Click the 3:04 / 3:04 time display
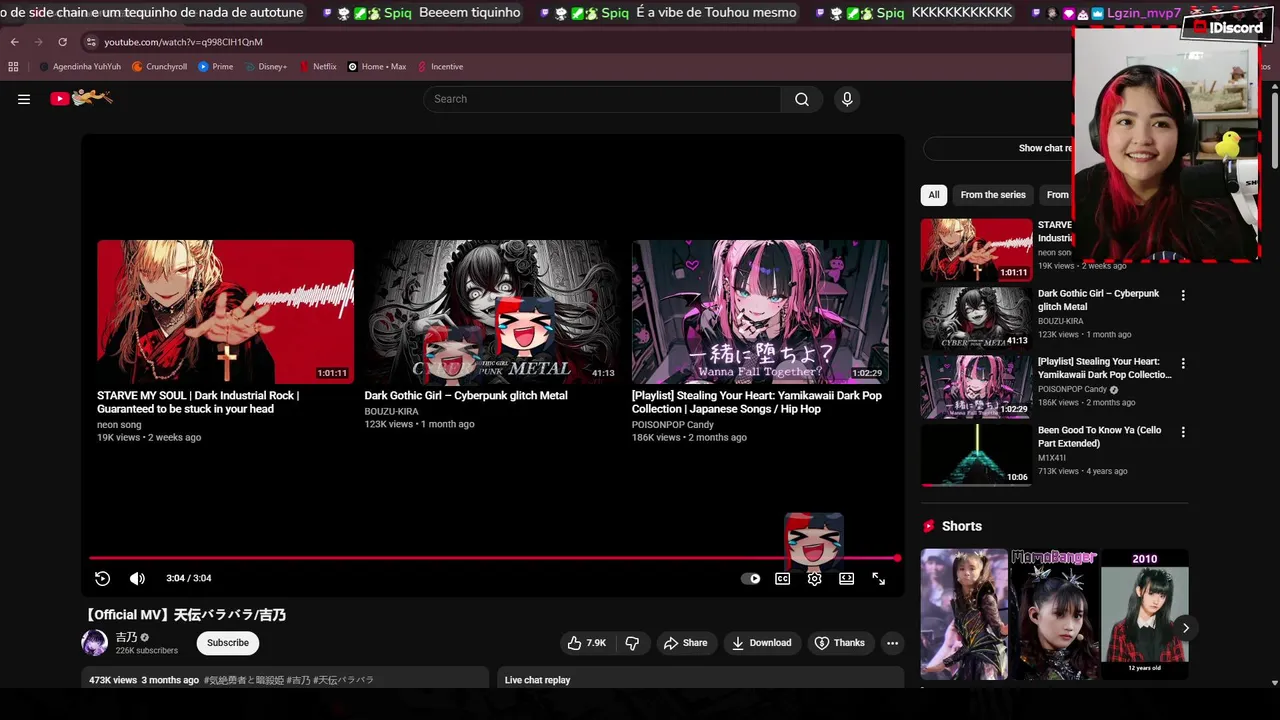1280x720 pixels. click(189, 578)
